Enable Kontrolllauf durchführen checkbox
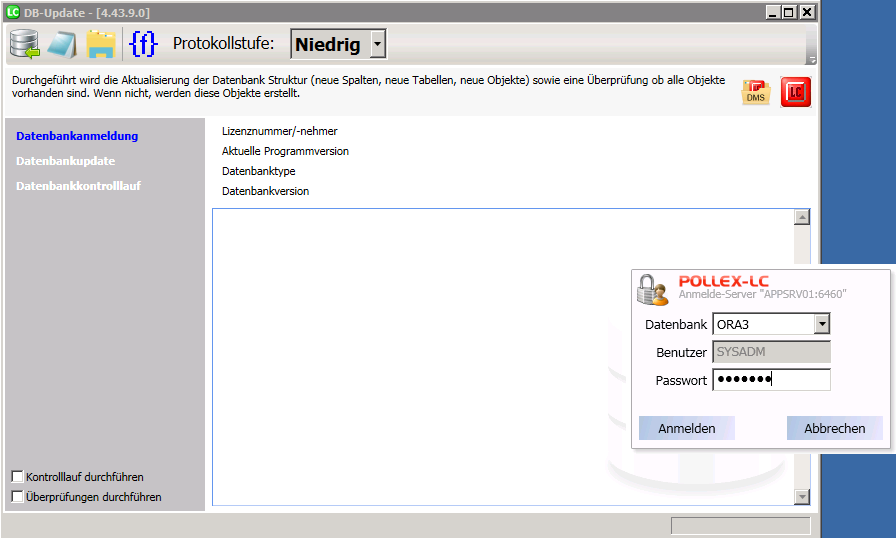Image resolution: width=896 pixels, height=538 pixels. click(17, 477)
